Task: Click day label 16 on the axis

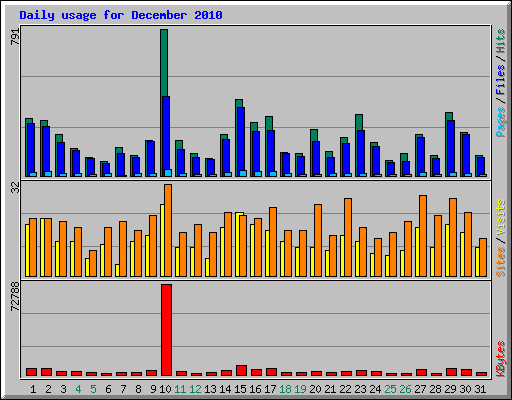Action: tap(255, 389)
